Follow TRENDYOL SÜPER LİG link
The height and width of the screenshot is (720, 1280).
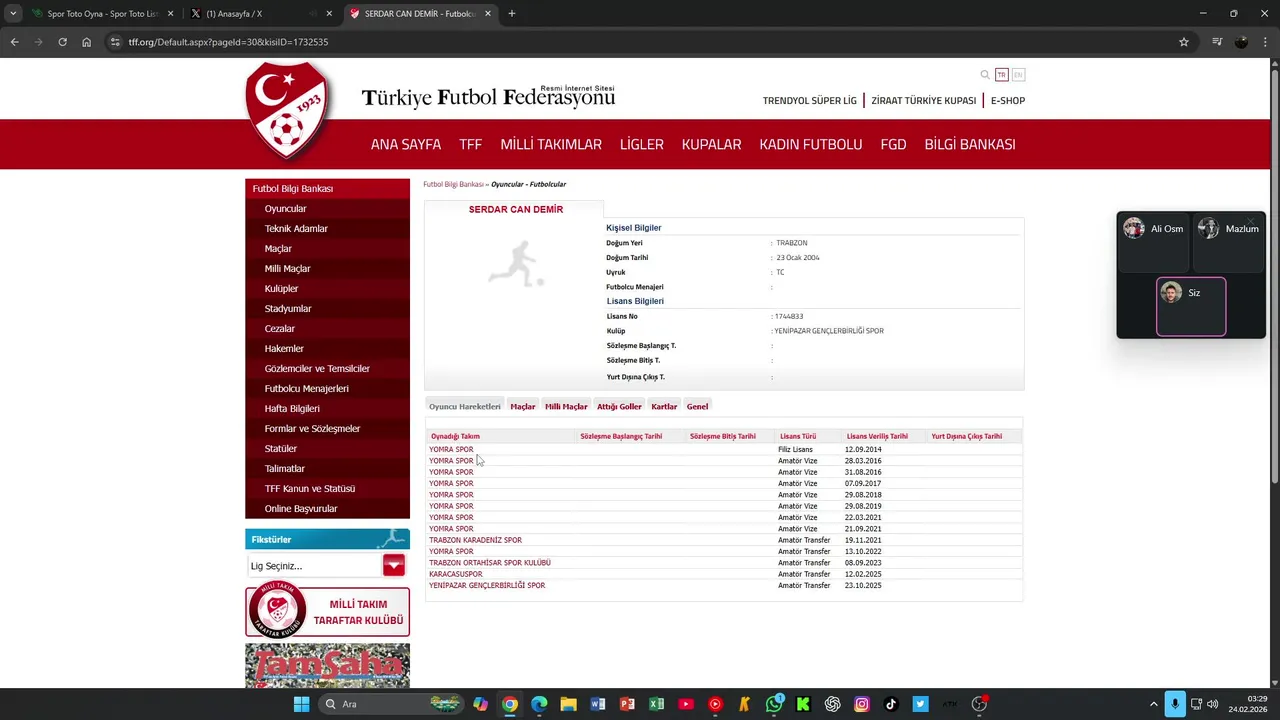[810, 101]
